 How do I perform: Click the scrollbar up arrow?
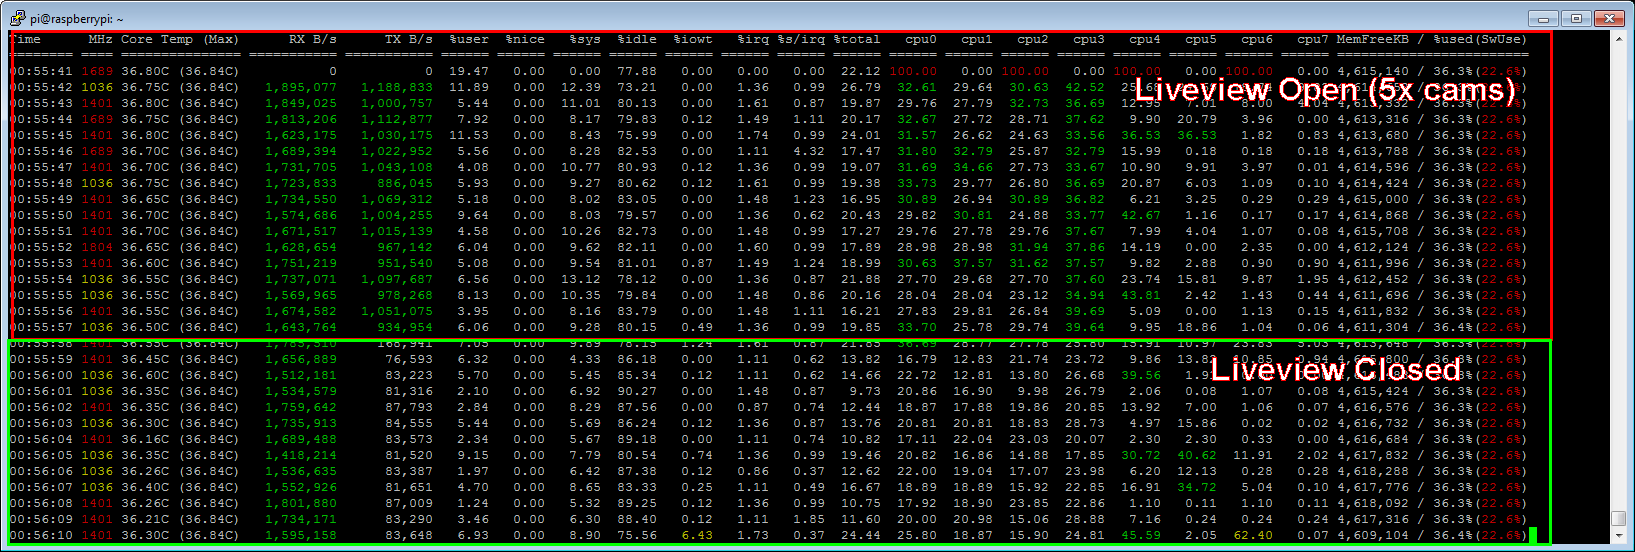tap(1618, 38)
